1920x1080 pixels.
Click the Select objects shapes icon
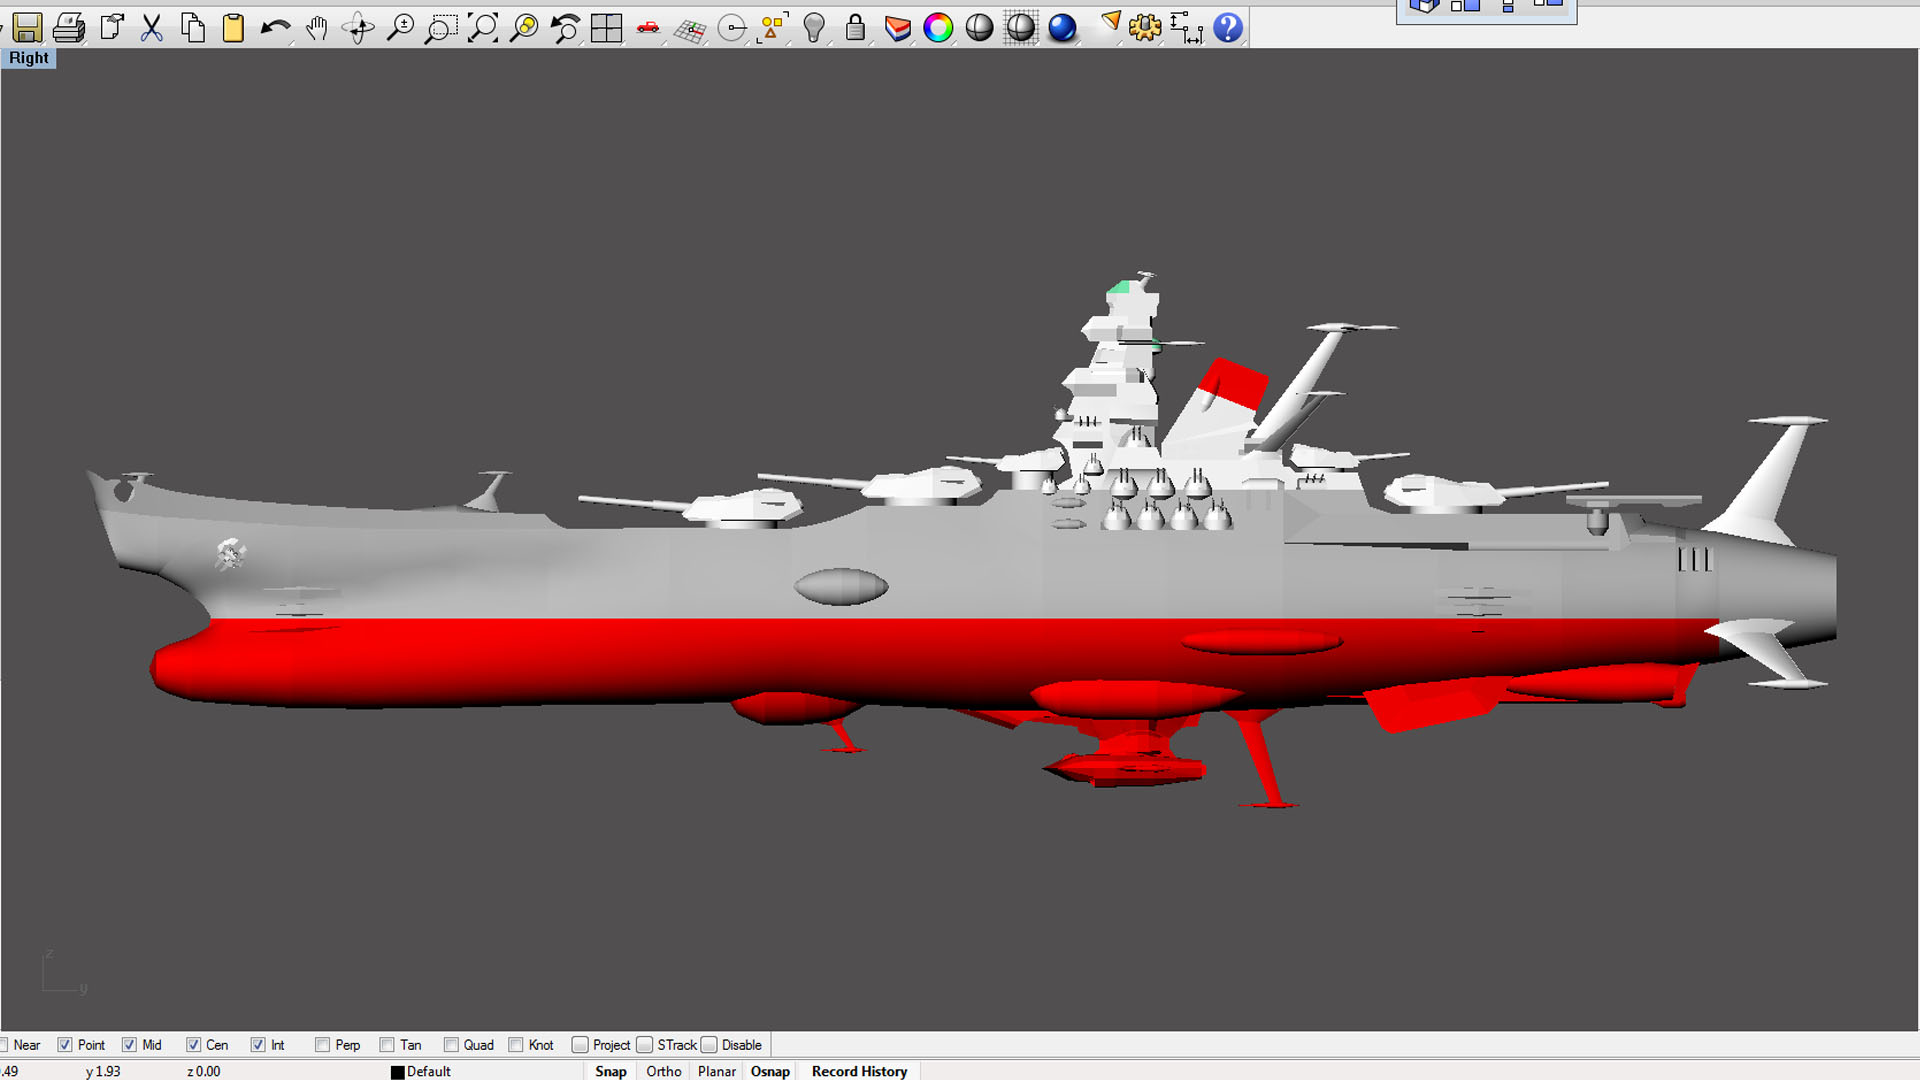point(773,27)
